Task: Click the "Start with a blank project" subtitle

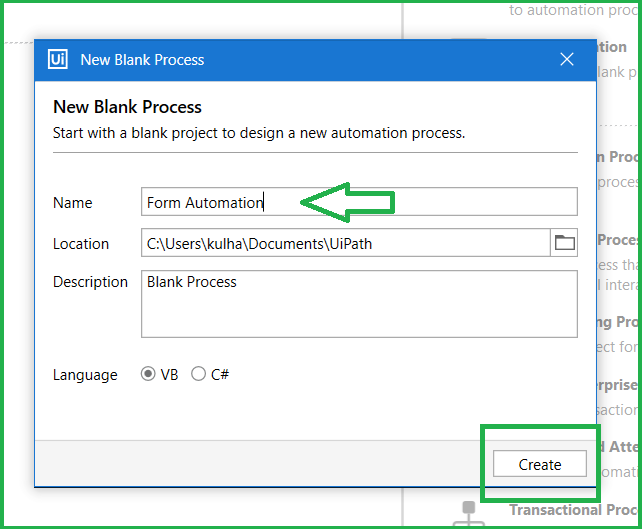Action: click(258, 132)
